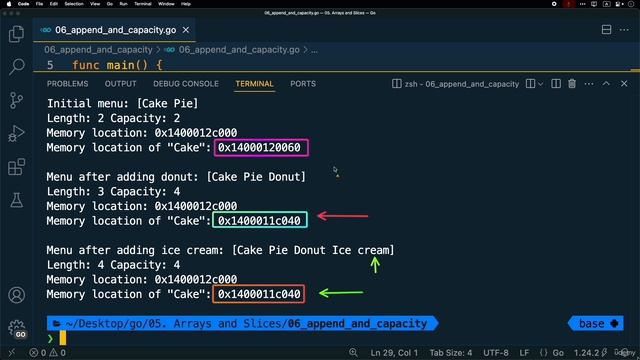640x360 pixels.
Task: Open the Source Control view
Action: (16, 100)
